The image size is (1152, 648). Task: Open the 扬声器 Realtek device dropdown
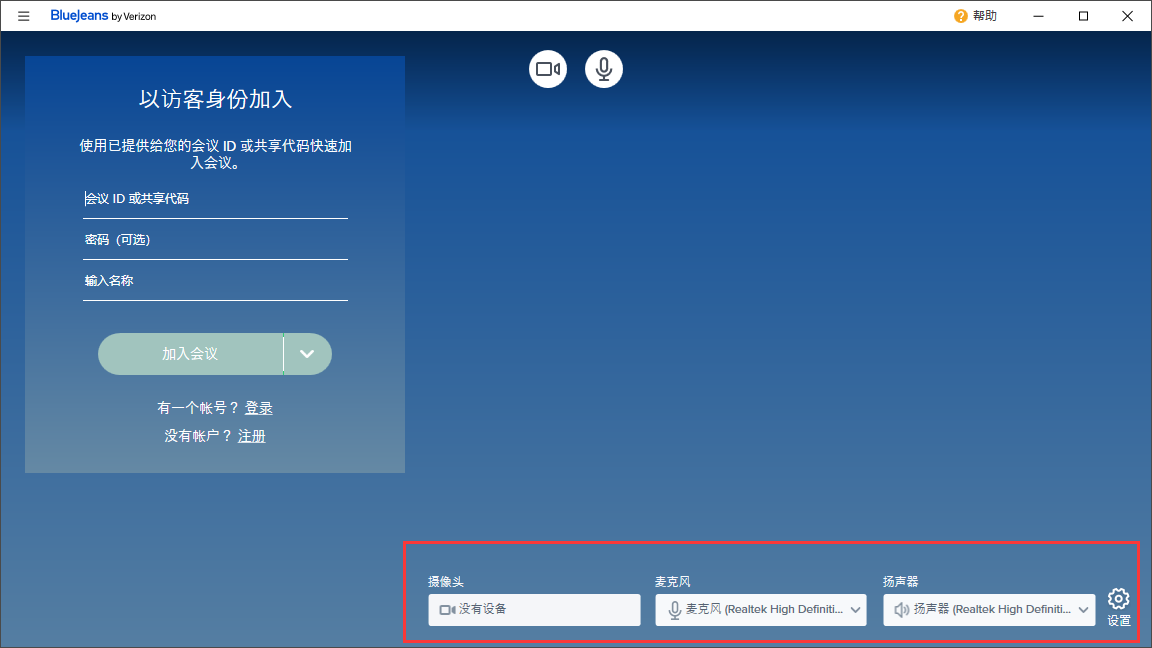pyautogui.click(x=989, y=610)
